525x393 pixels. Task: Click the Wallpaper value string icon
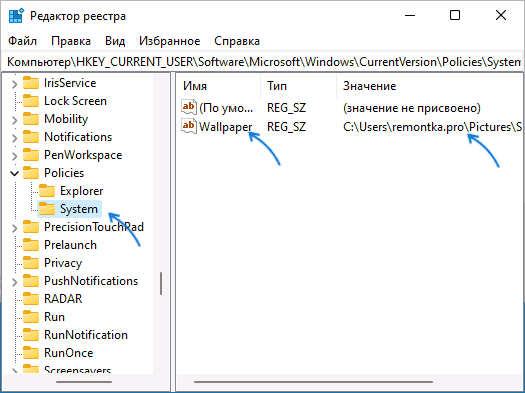(189, 126)
